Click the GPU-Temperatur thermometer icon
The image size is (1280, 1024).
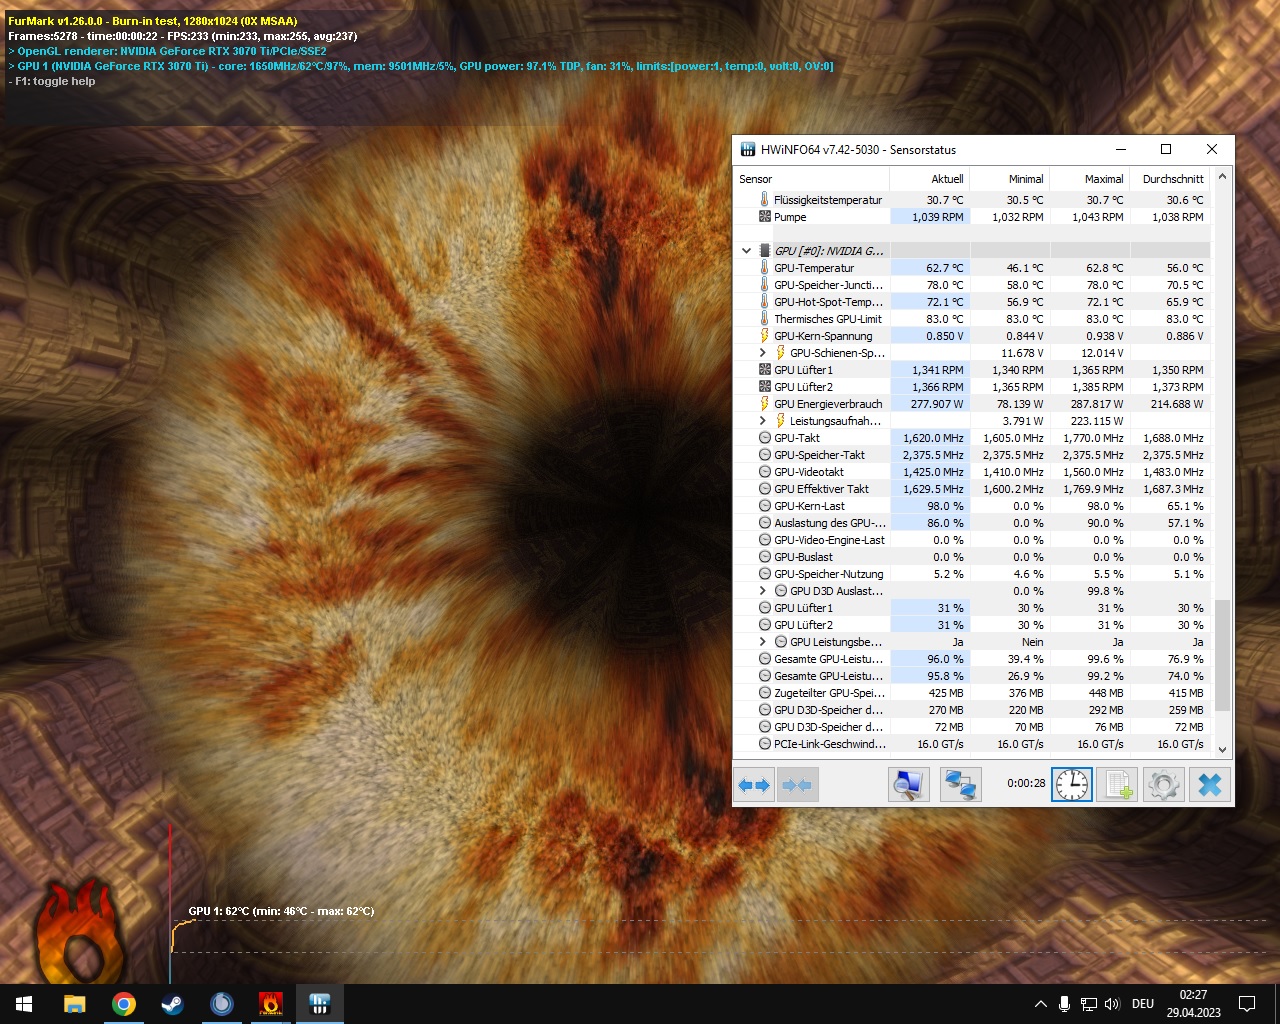click(x=765, y=267)
